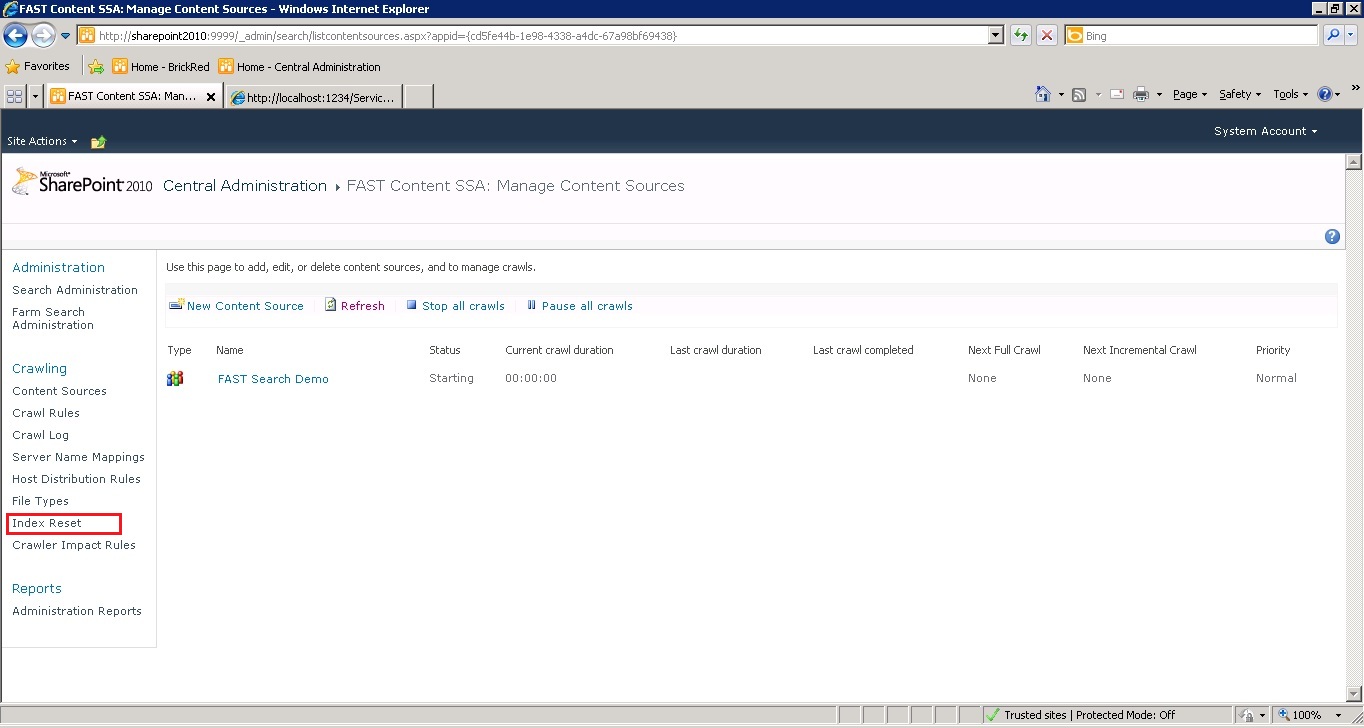Open the Safety menu
Screen dimensions: 1364x728
(x=1240, y=94)
